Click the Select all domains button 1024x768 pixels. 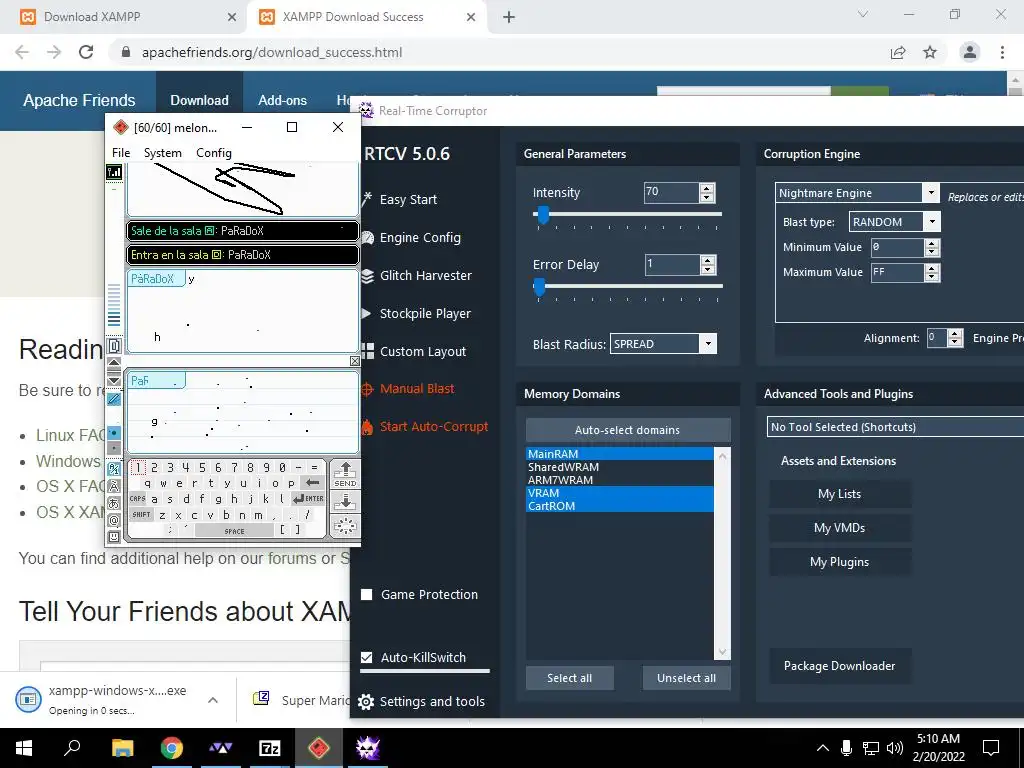click(x=569, y=678)
